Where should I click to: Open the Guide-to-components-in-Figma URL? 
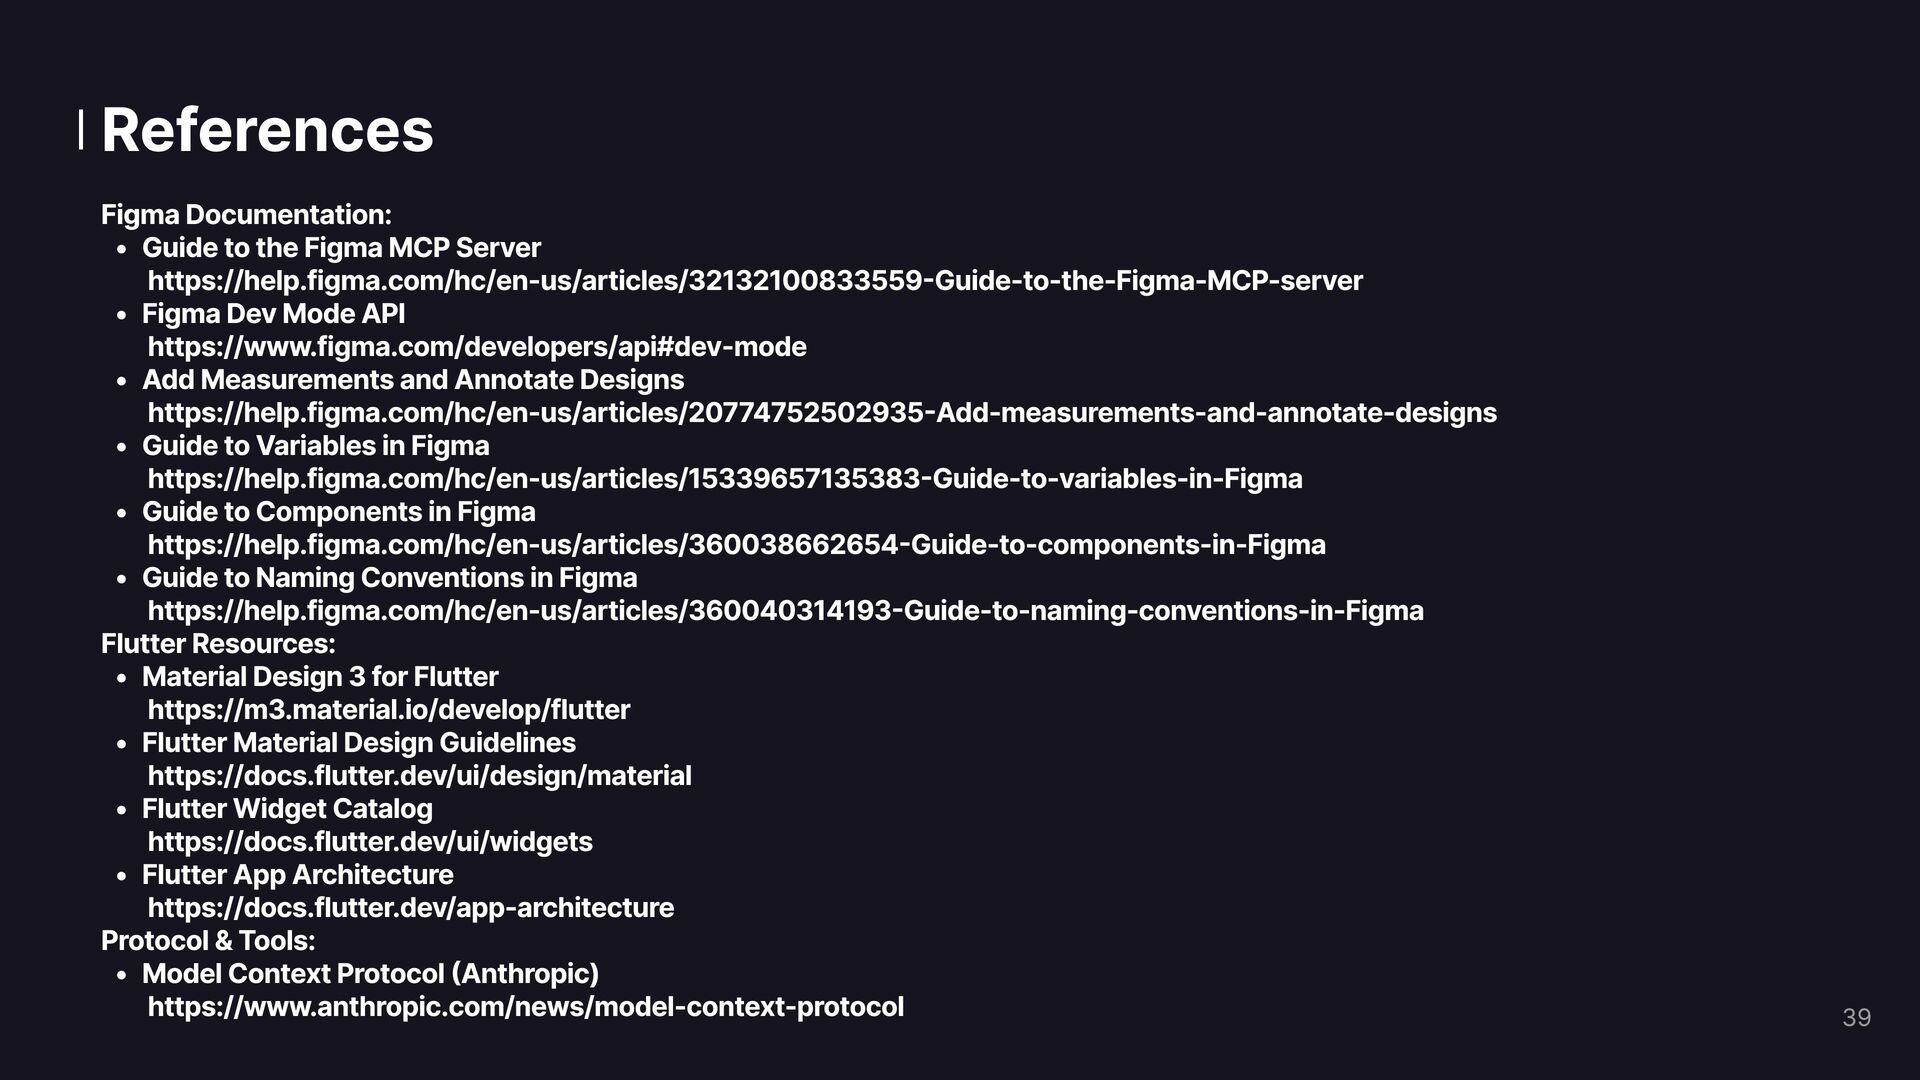point(737,545)
